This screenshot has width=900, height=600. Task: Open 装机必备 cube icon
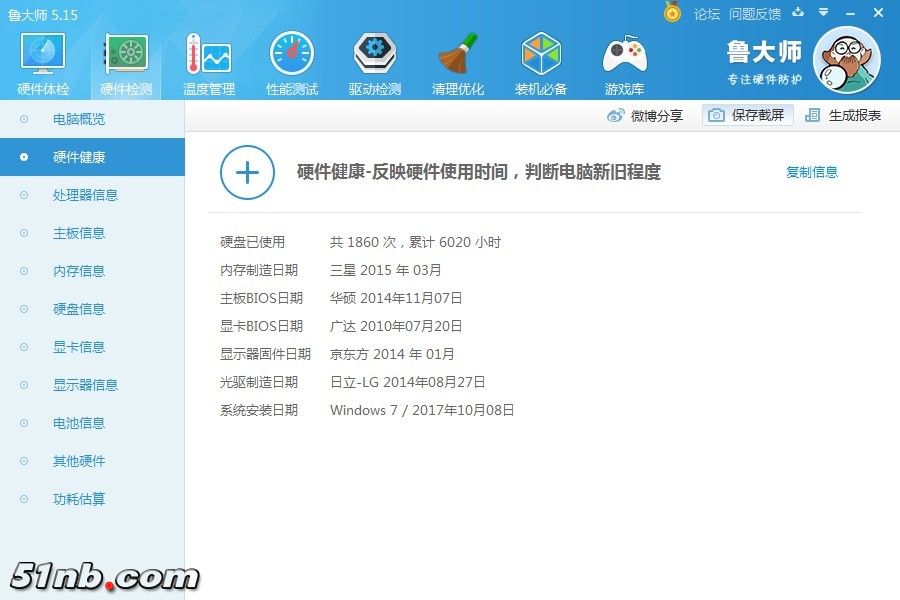(541, 53)
